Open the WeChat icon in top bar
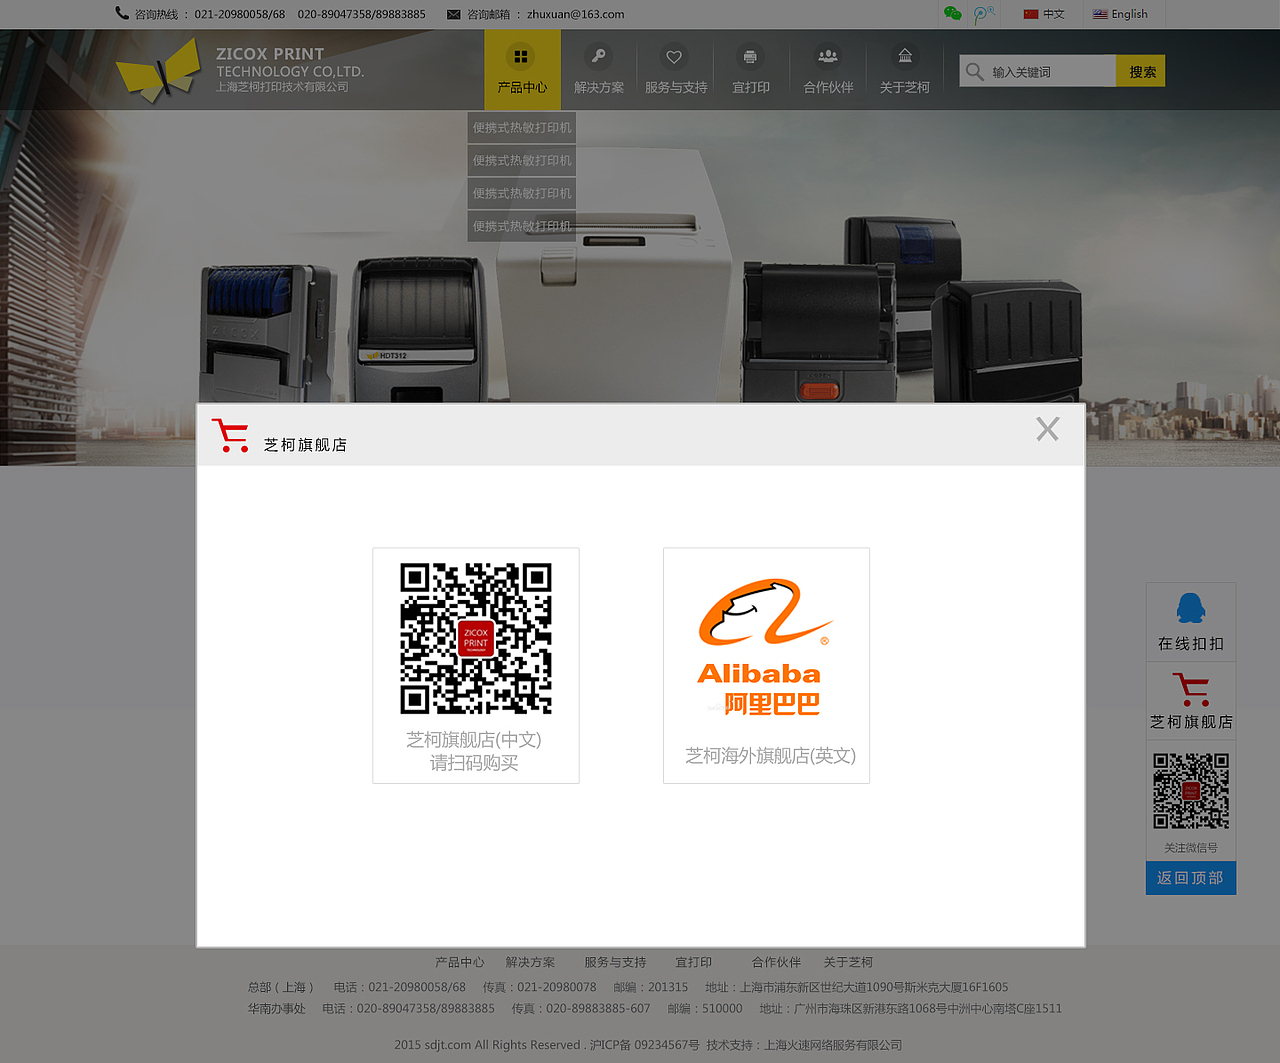 click(x=952, y=14)
